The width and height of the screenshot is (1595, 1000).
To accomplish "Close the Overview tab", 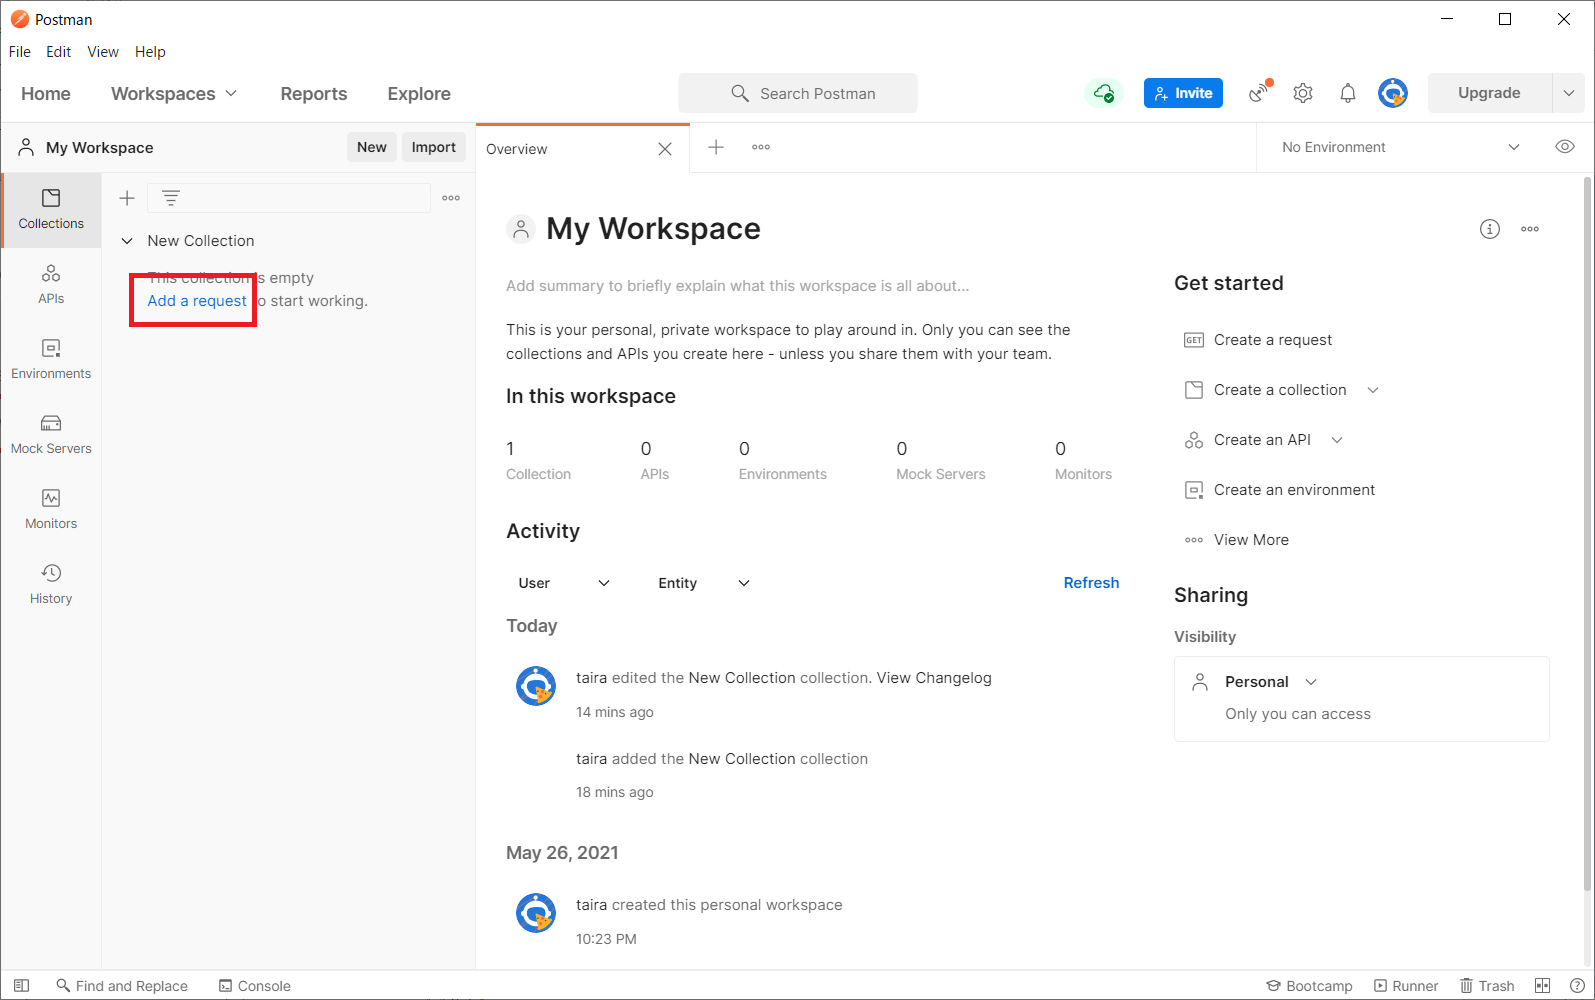I will (665, 149).
